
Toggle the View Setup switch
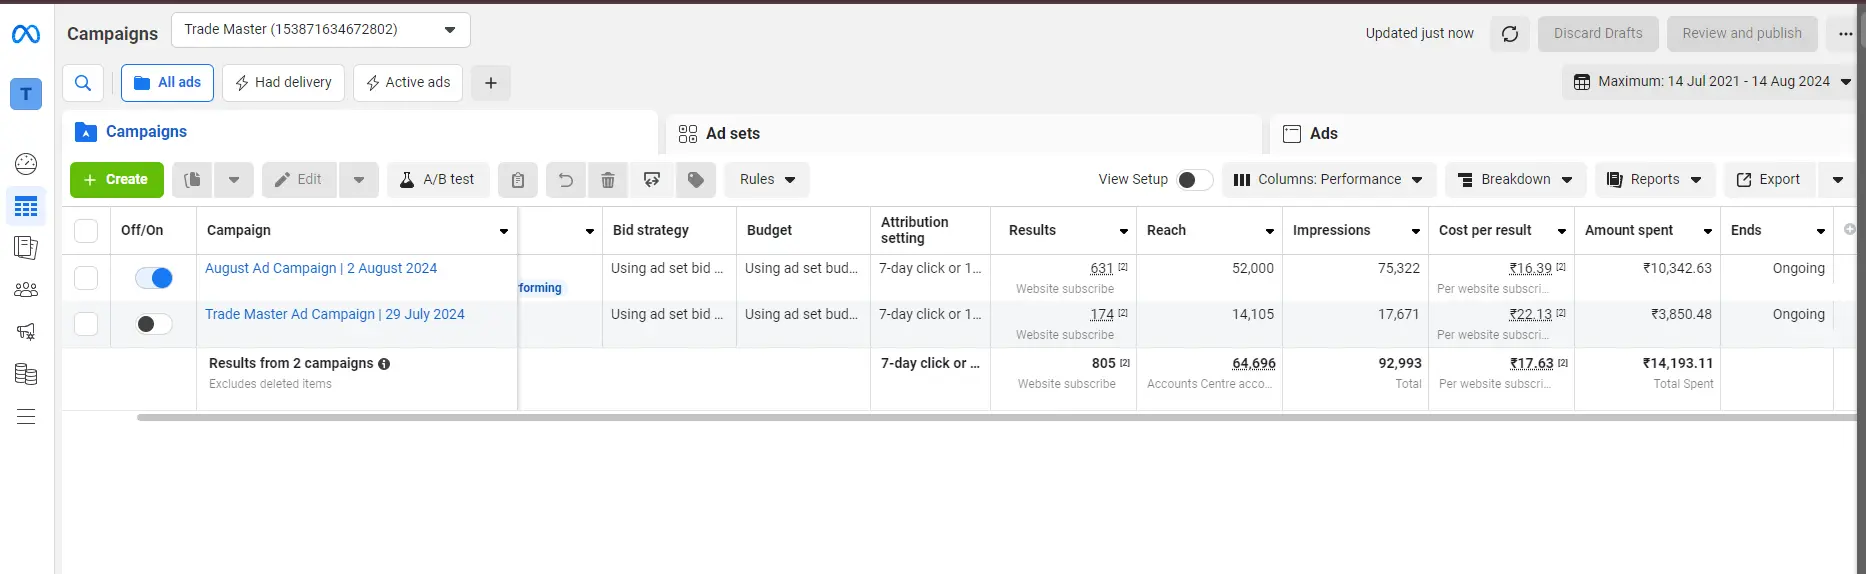(x=1195, y=180)
